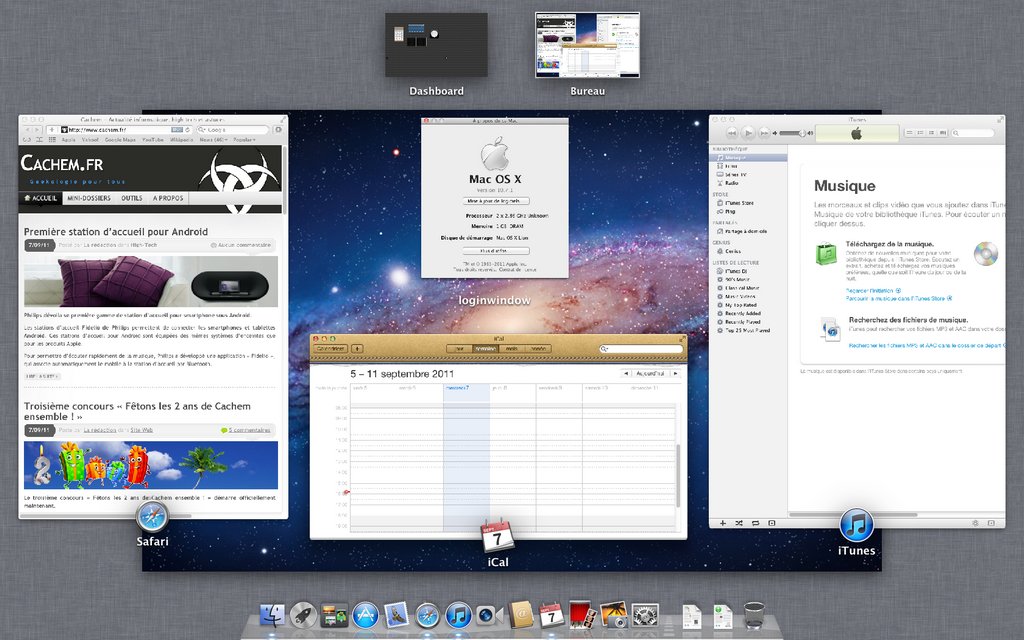Open iTunes from the Dock

458,615
